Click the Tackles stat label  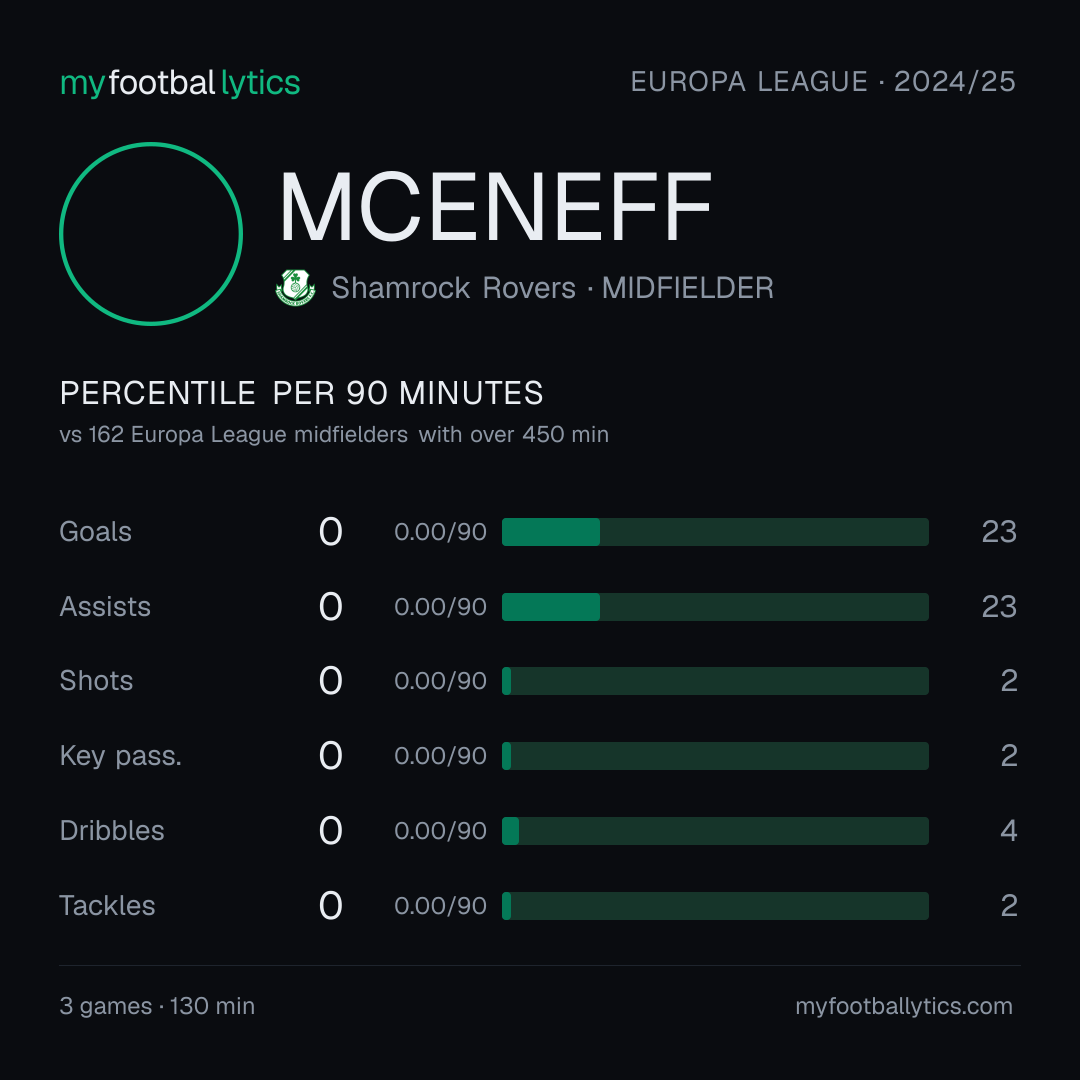tap(107, 906)
